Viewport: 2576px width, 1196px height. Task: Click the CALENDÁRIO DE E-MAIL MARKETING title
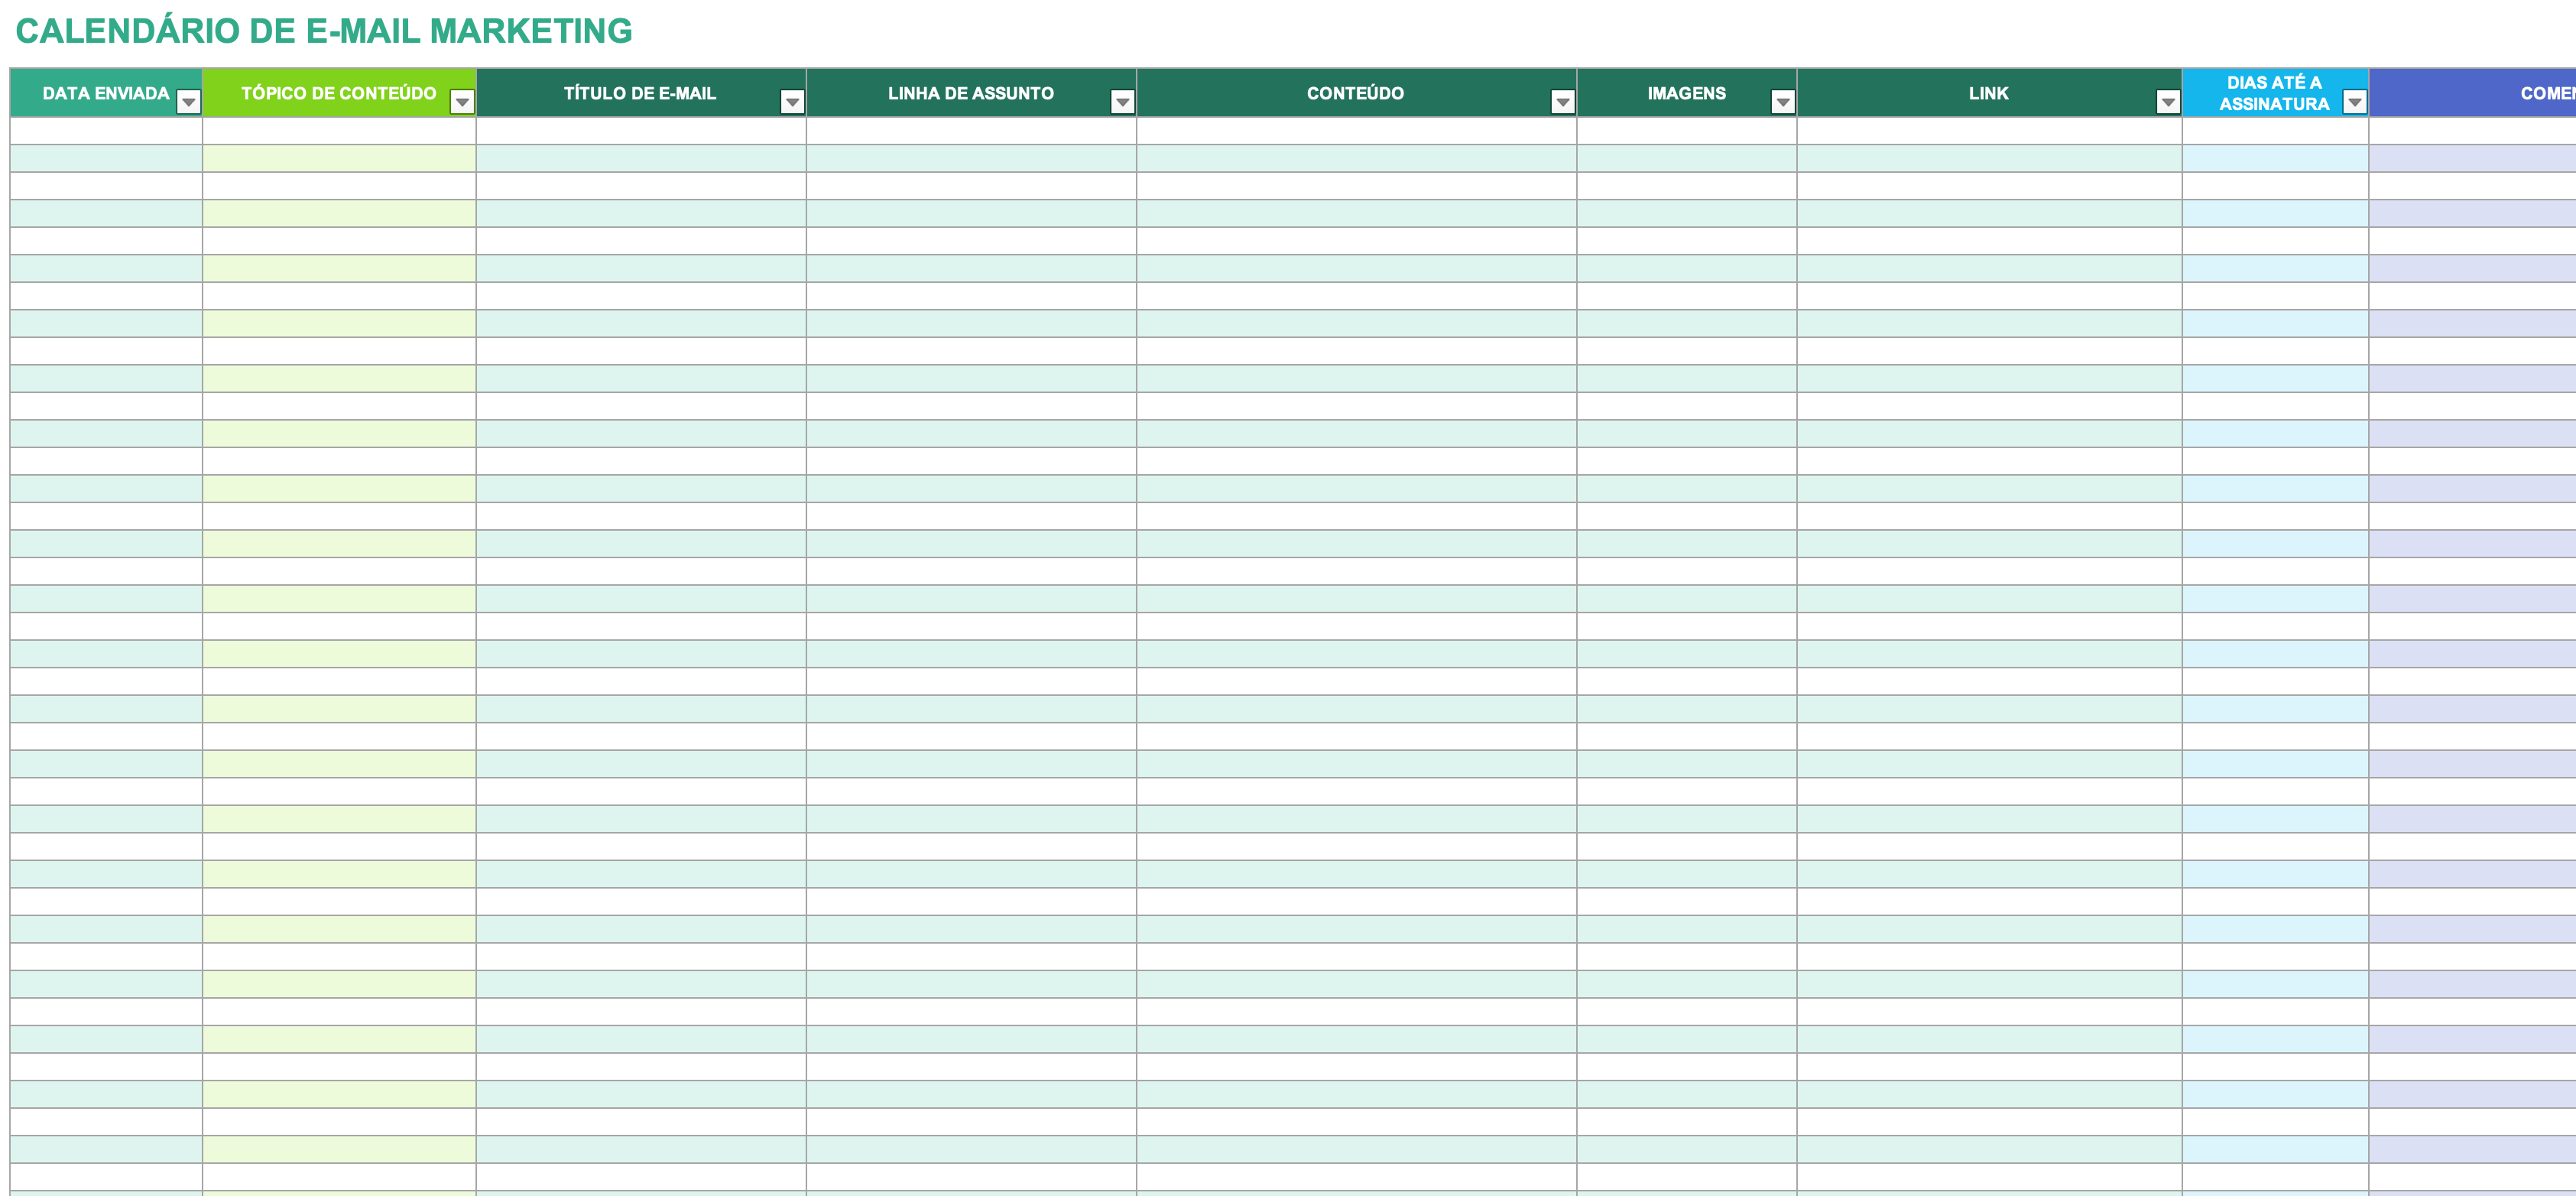(x=324, y=31)
